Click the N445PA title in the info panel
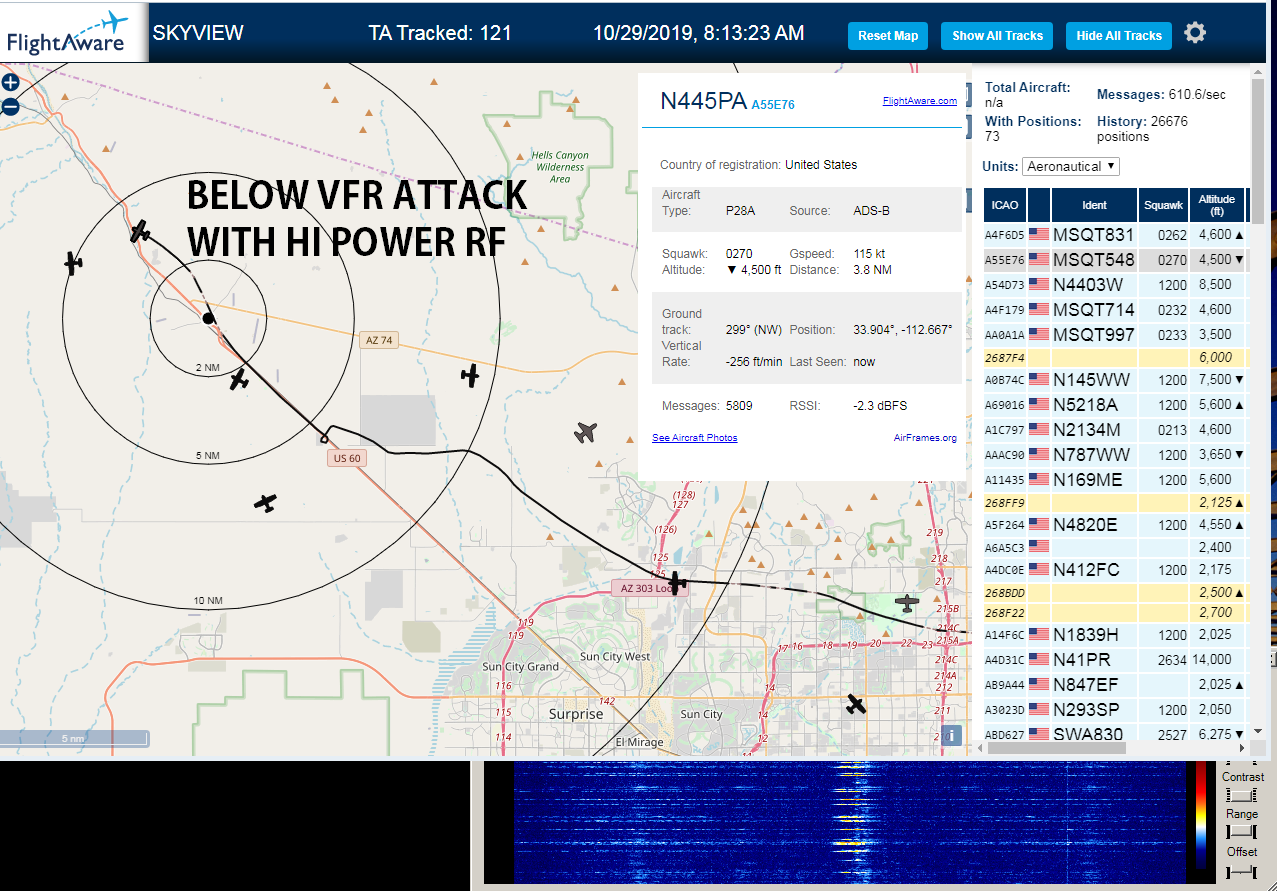Image resolution: width=1277 pixels, height=891 pixels. pyautogui.click(x=702, y=101)
